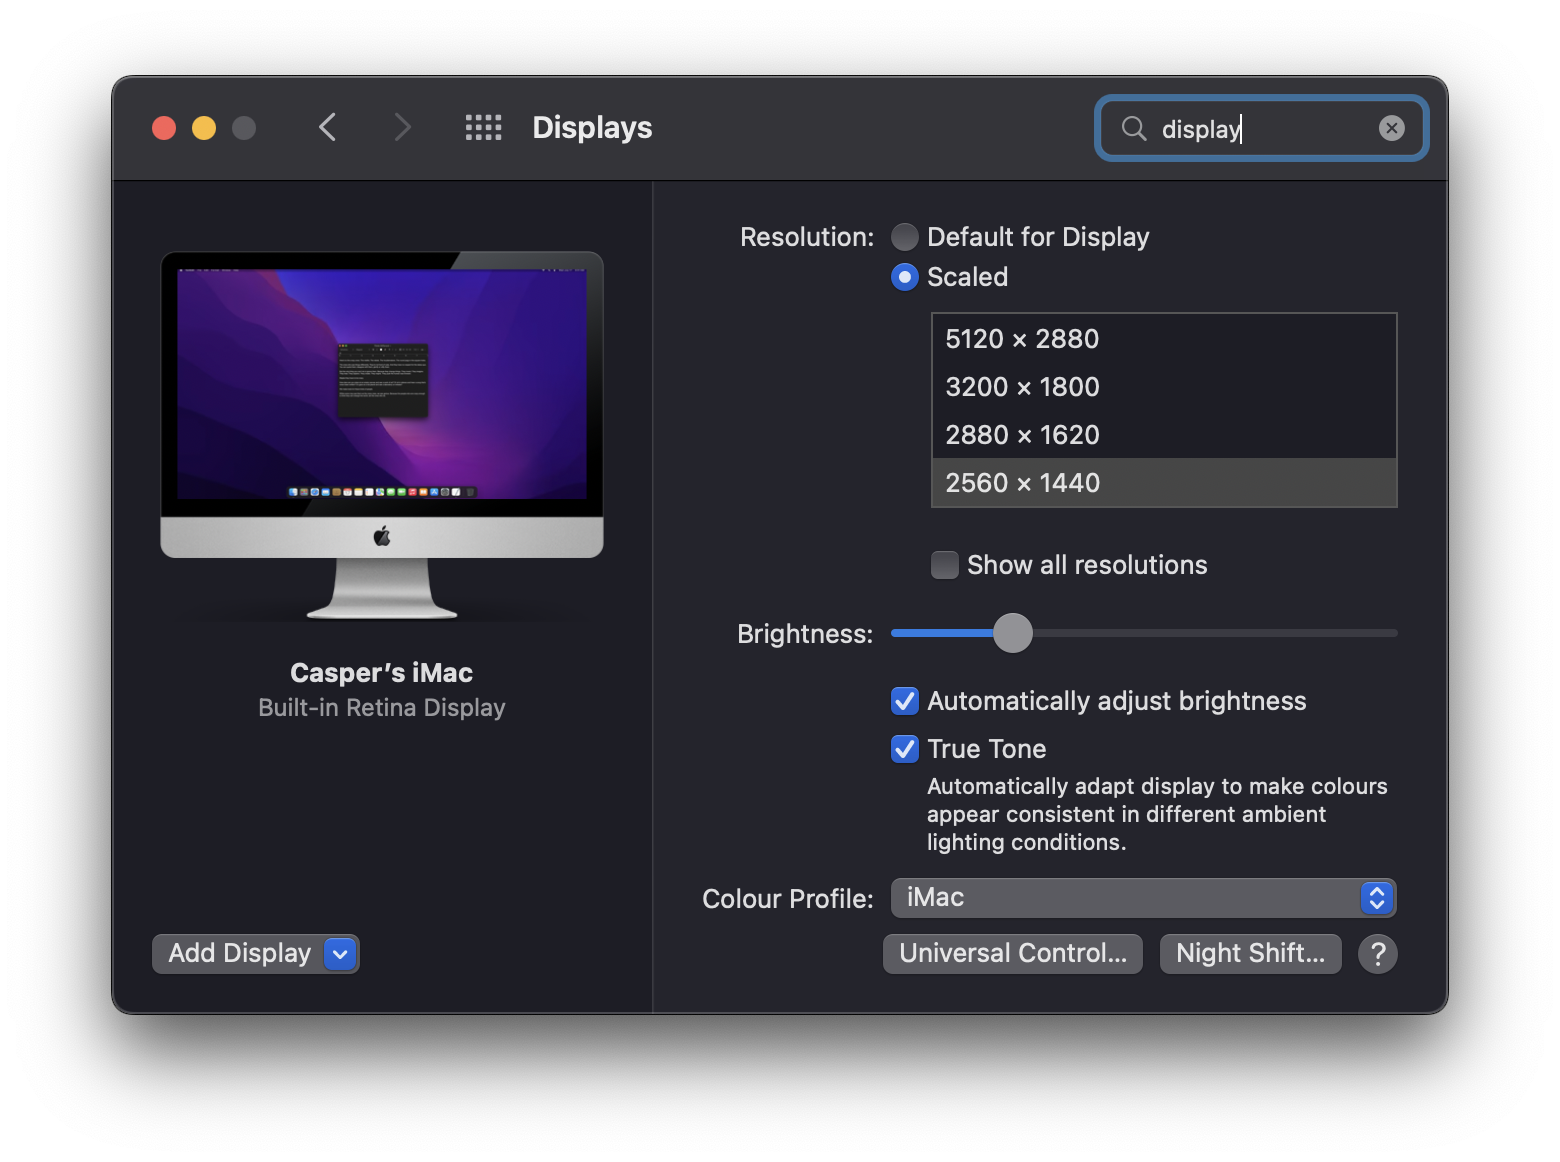
Task: Select Casper's iMac display thumbnail
Action: (x=382, y=436)
